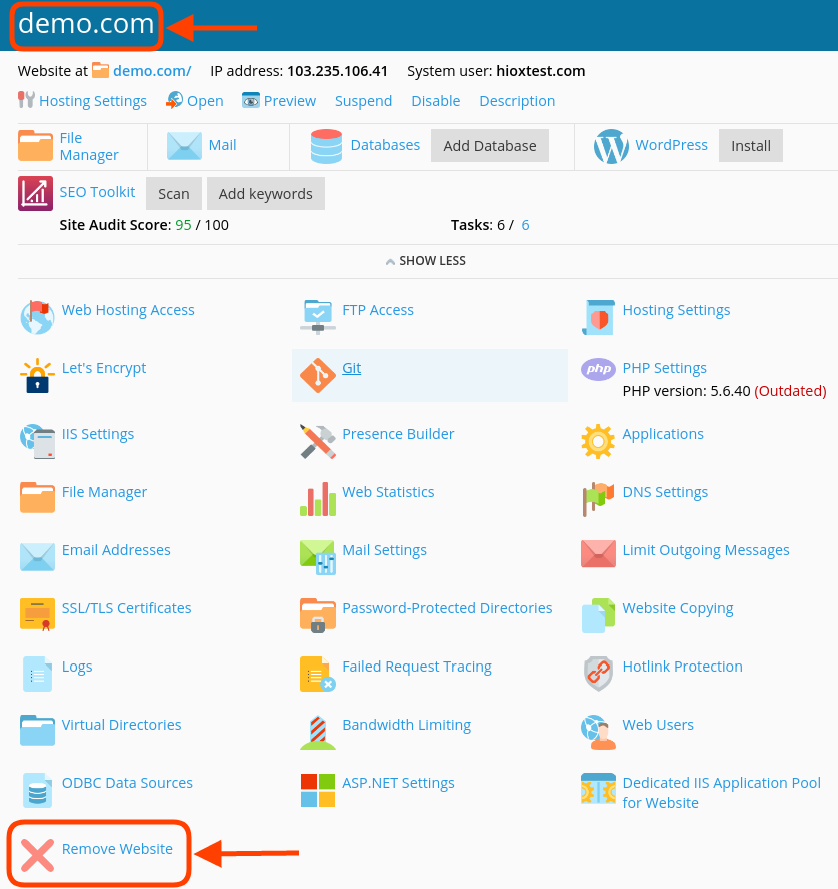The width and height of the screenshot is (838, 889).
Task: Open Mail in the top toolbar
Action: pyautogui.click(x=222, y=145)
